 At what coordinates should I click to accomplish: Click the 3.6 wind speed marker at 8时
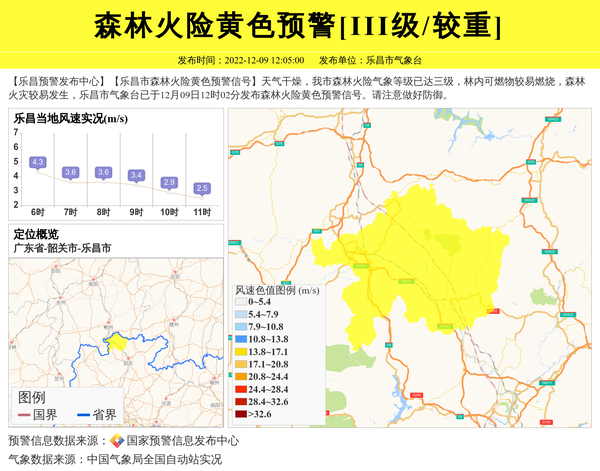click(103, 172)
